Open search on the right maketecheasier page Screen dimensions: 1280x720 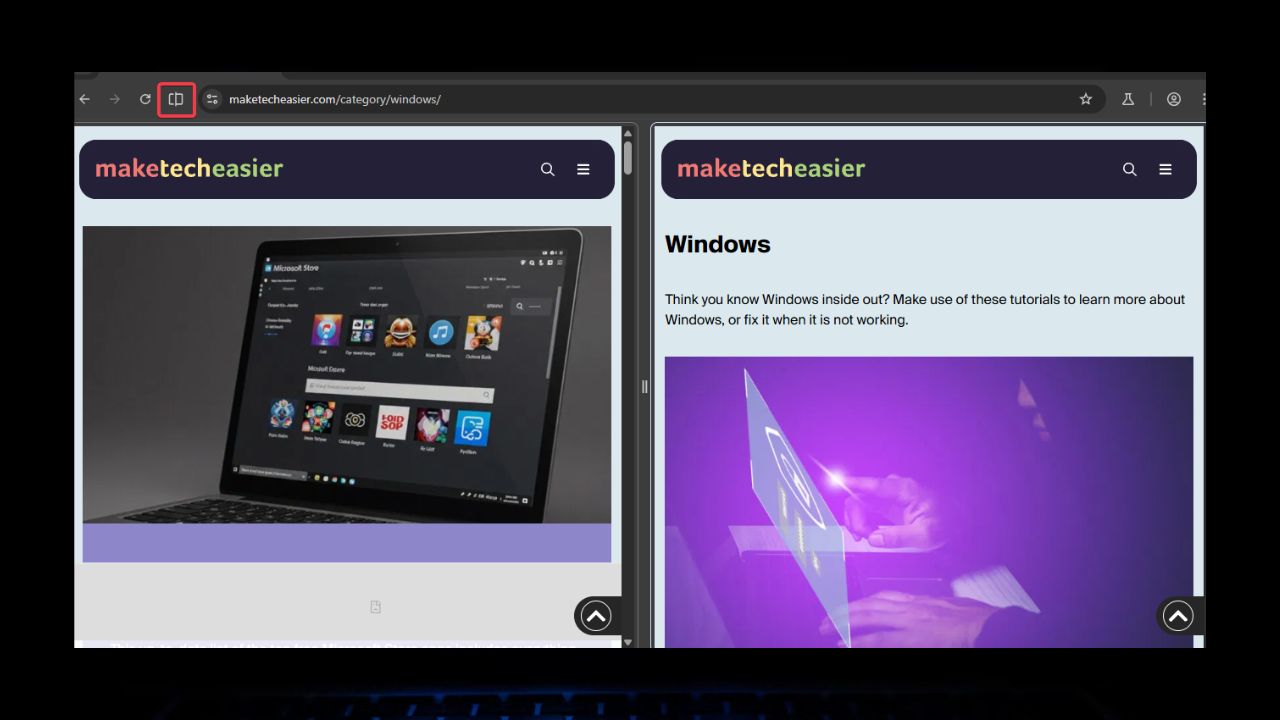point(1129,169)
